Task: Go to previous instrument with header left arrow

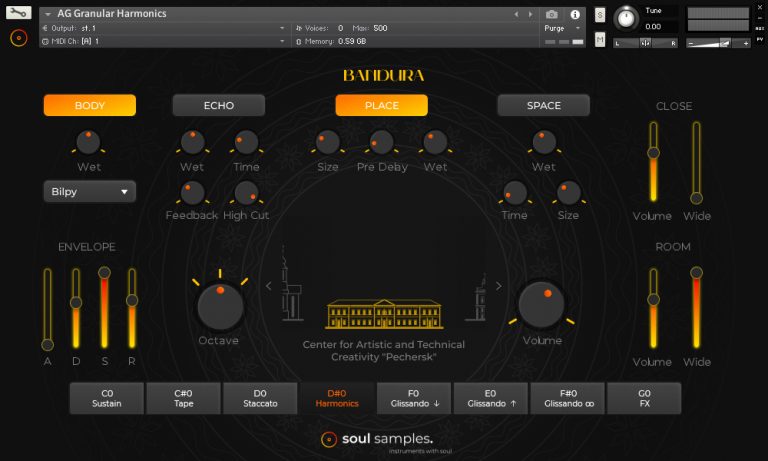Action: pos(516,14)
